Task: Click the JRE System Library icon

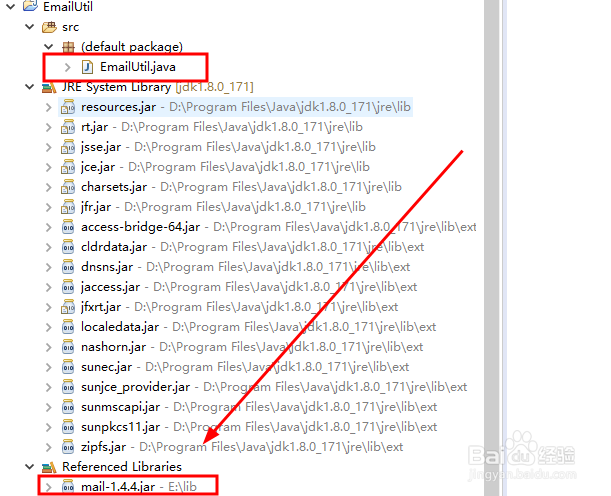Action: tap(49, 87)
